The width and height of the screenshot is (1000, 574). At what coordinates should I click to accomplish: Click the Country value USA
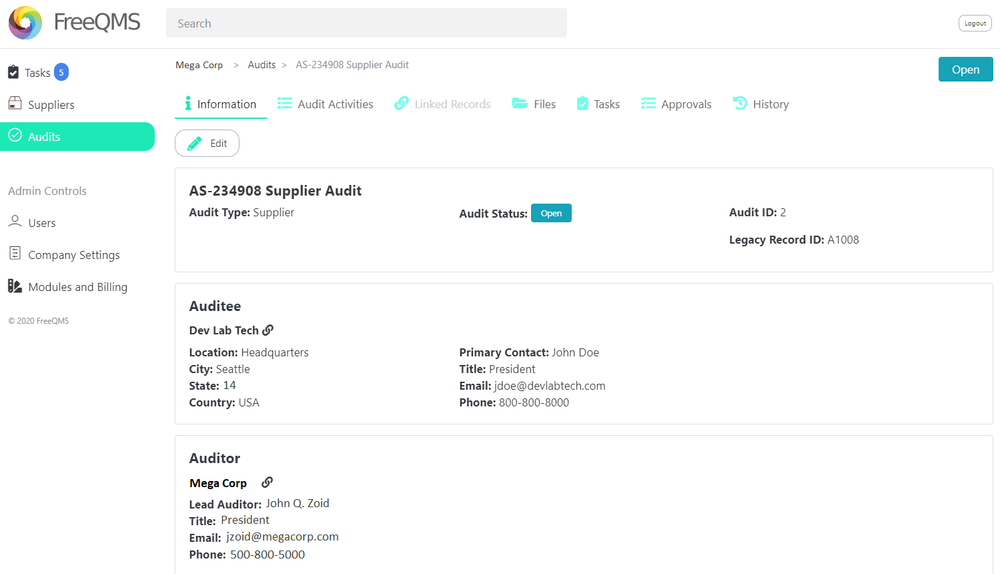pyautogui.click(x=249, y=402)
